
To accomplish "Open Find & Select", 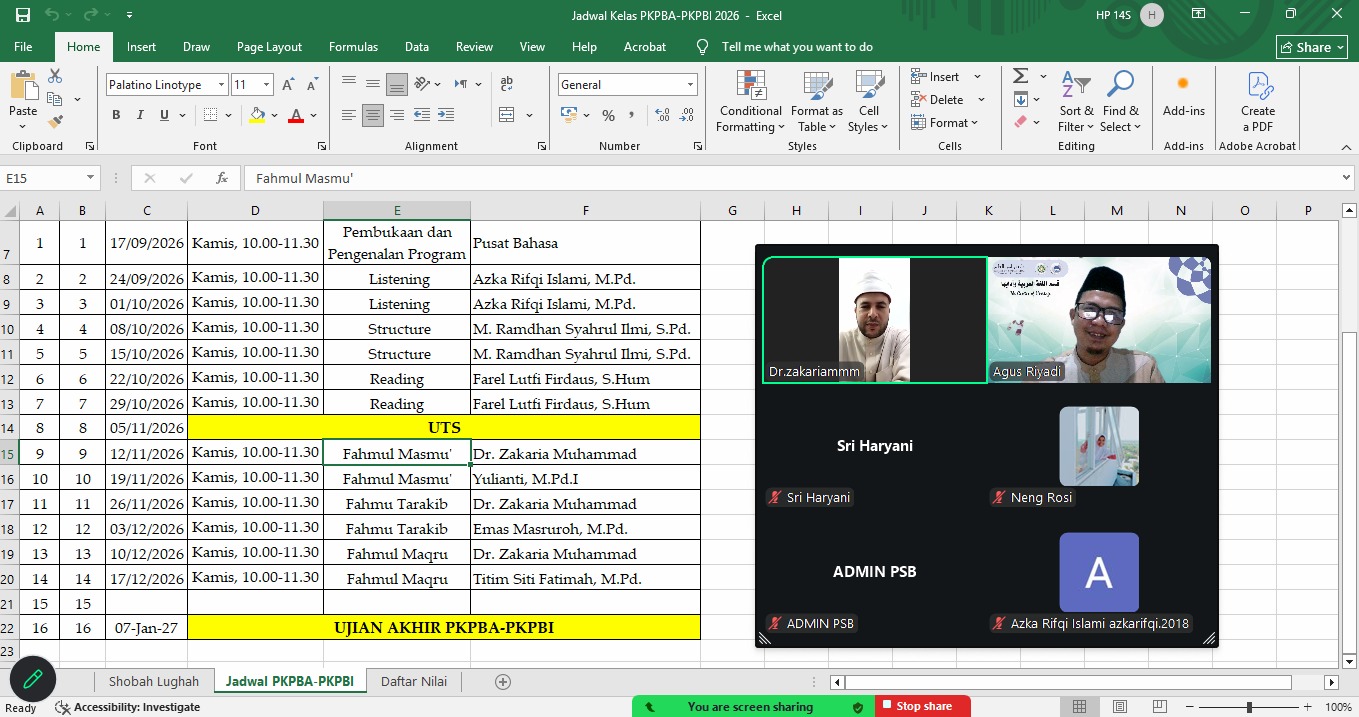I will 1121,102.
